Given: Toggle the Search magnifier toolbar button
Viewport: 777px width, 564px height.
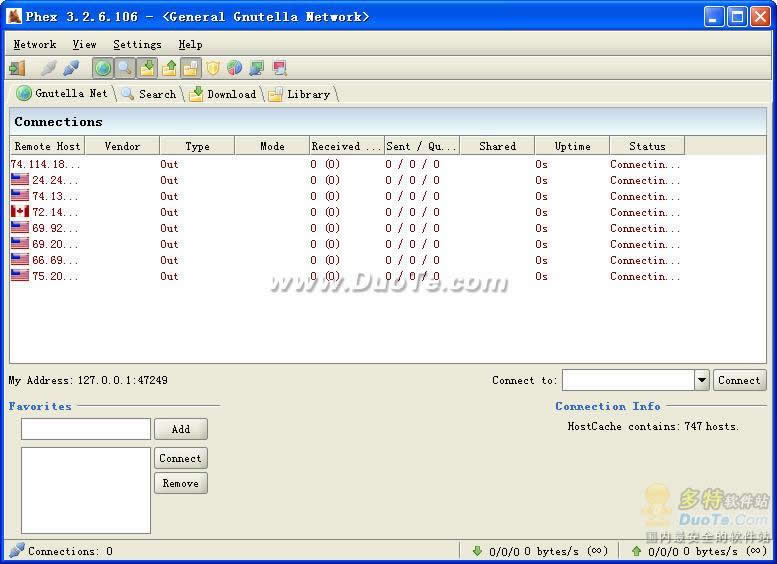Looking at the screenshot, I should [x=125, y=68].
